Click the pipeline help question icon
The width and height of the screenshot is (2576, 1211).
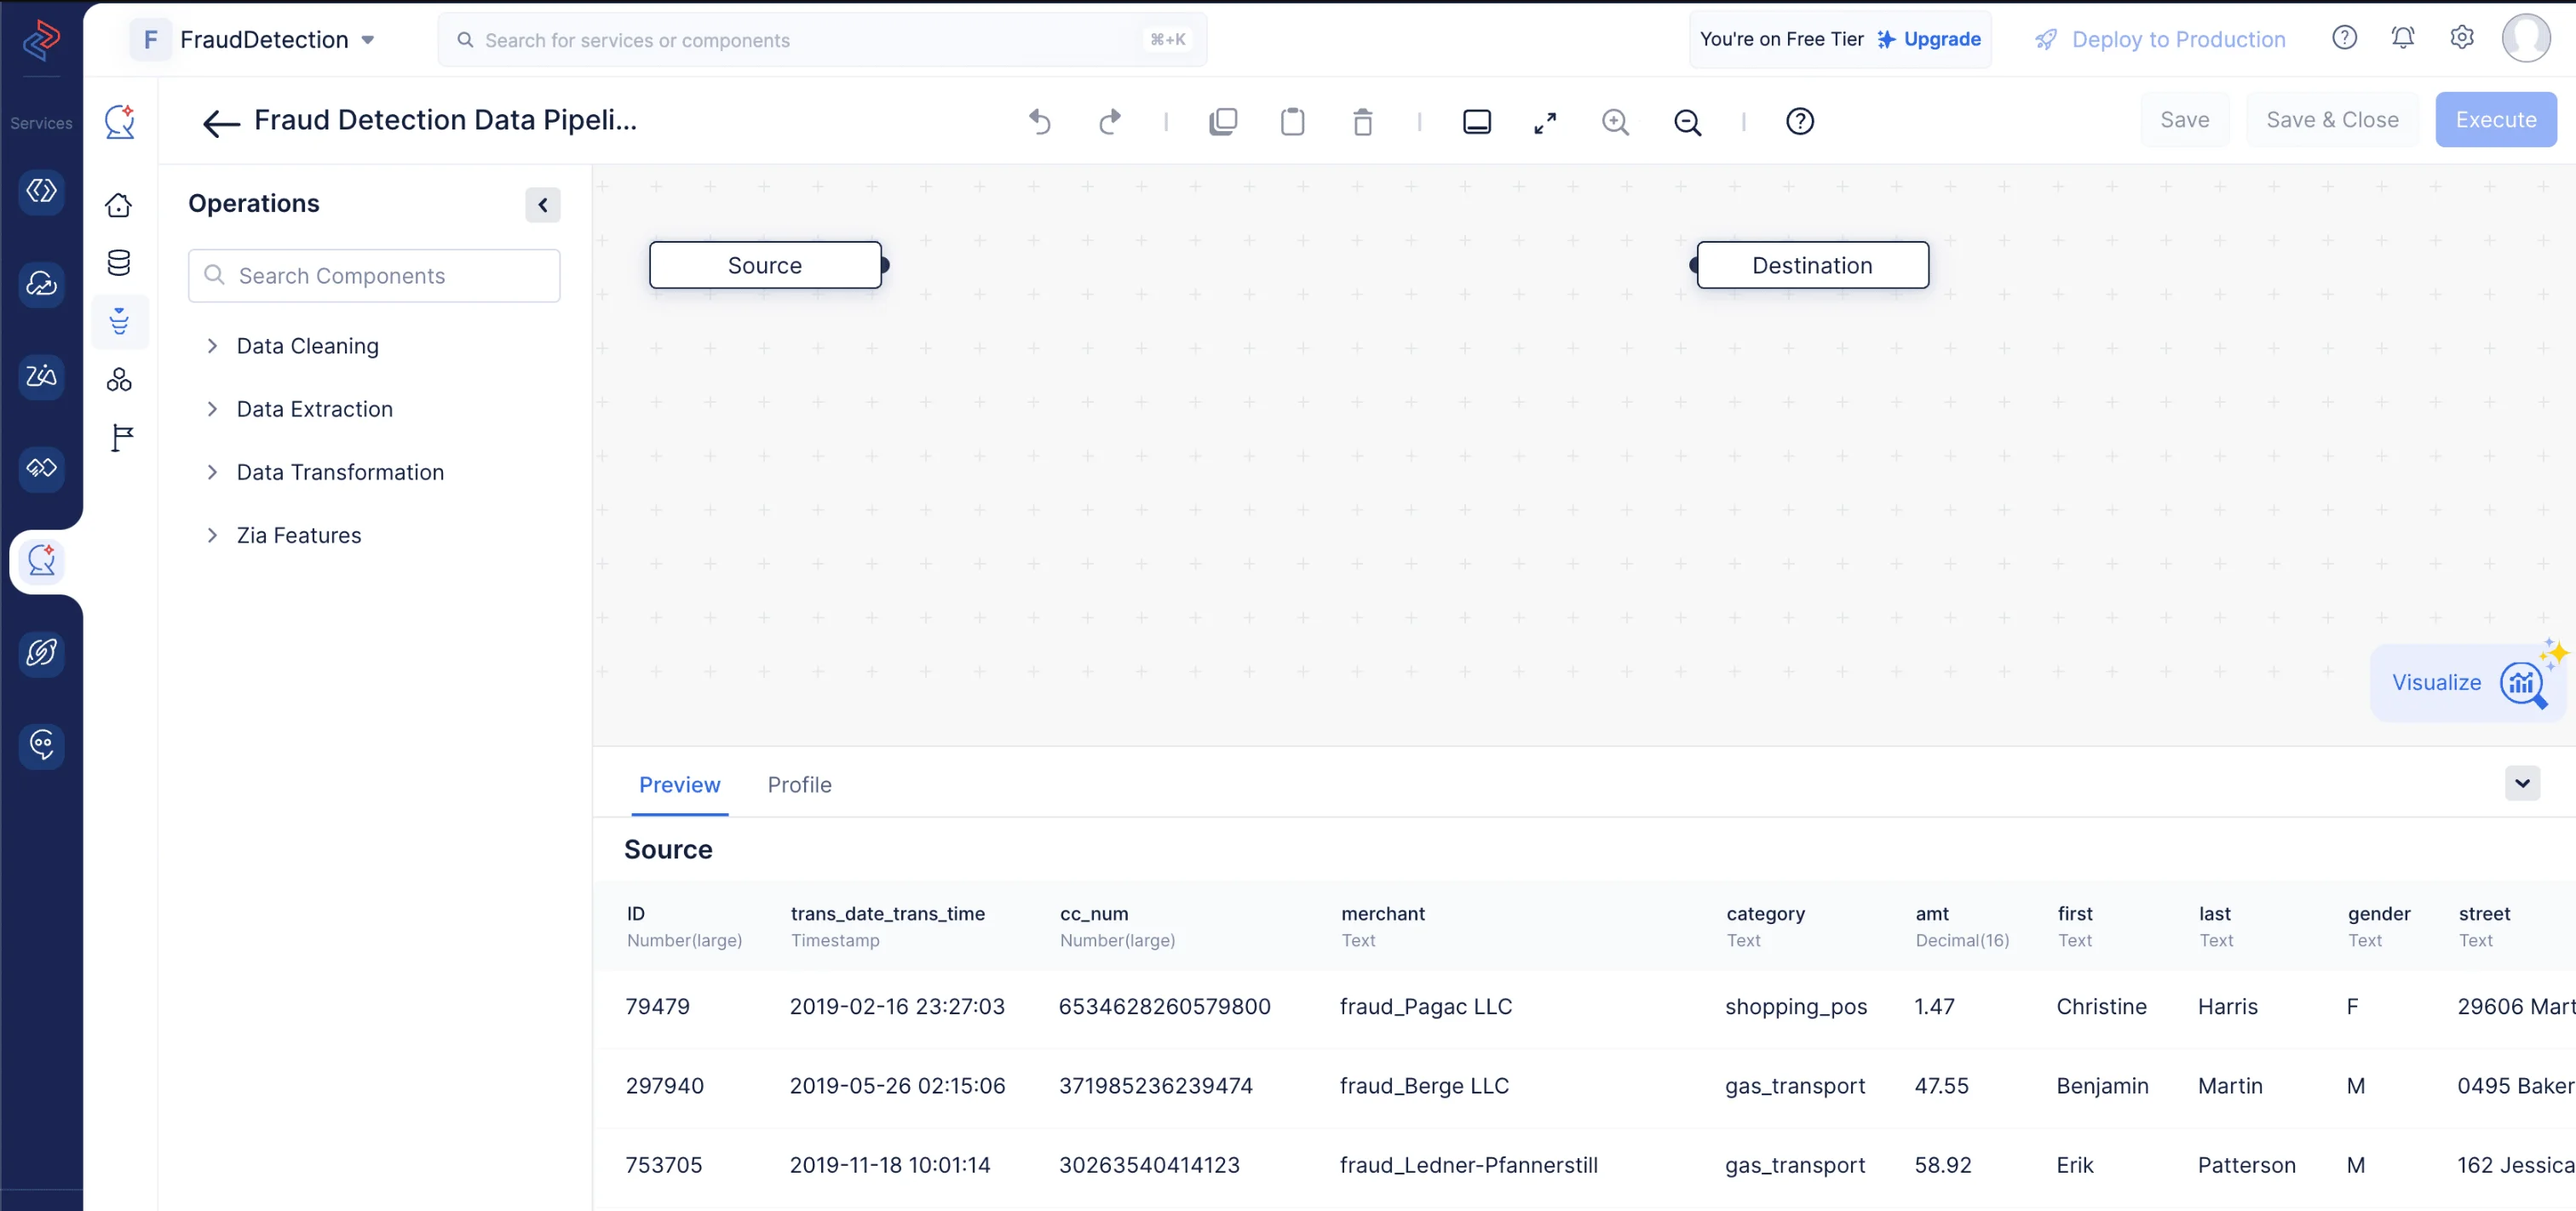tap(1799, 121)
